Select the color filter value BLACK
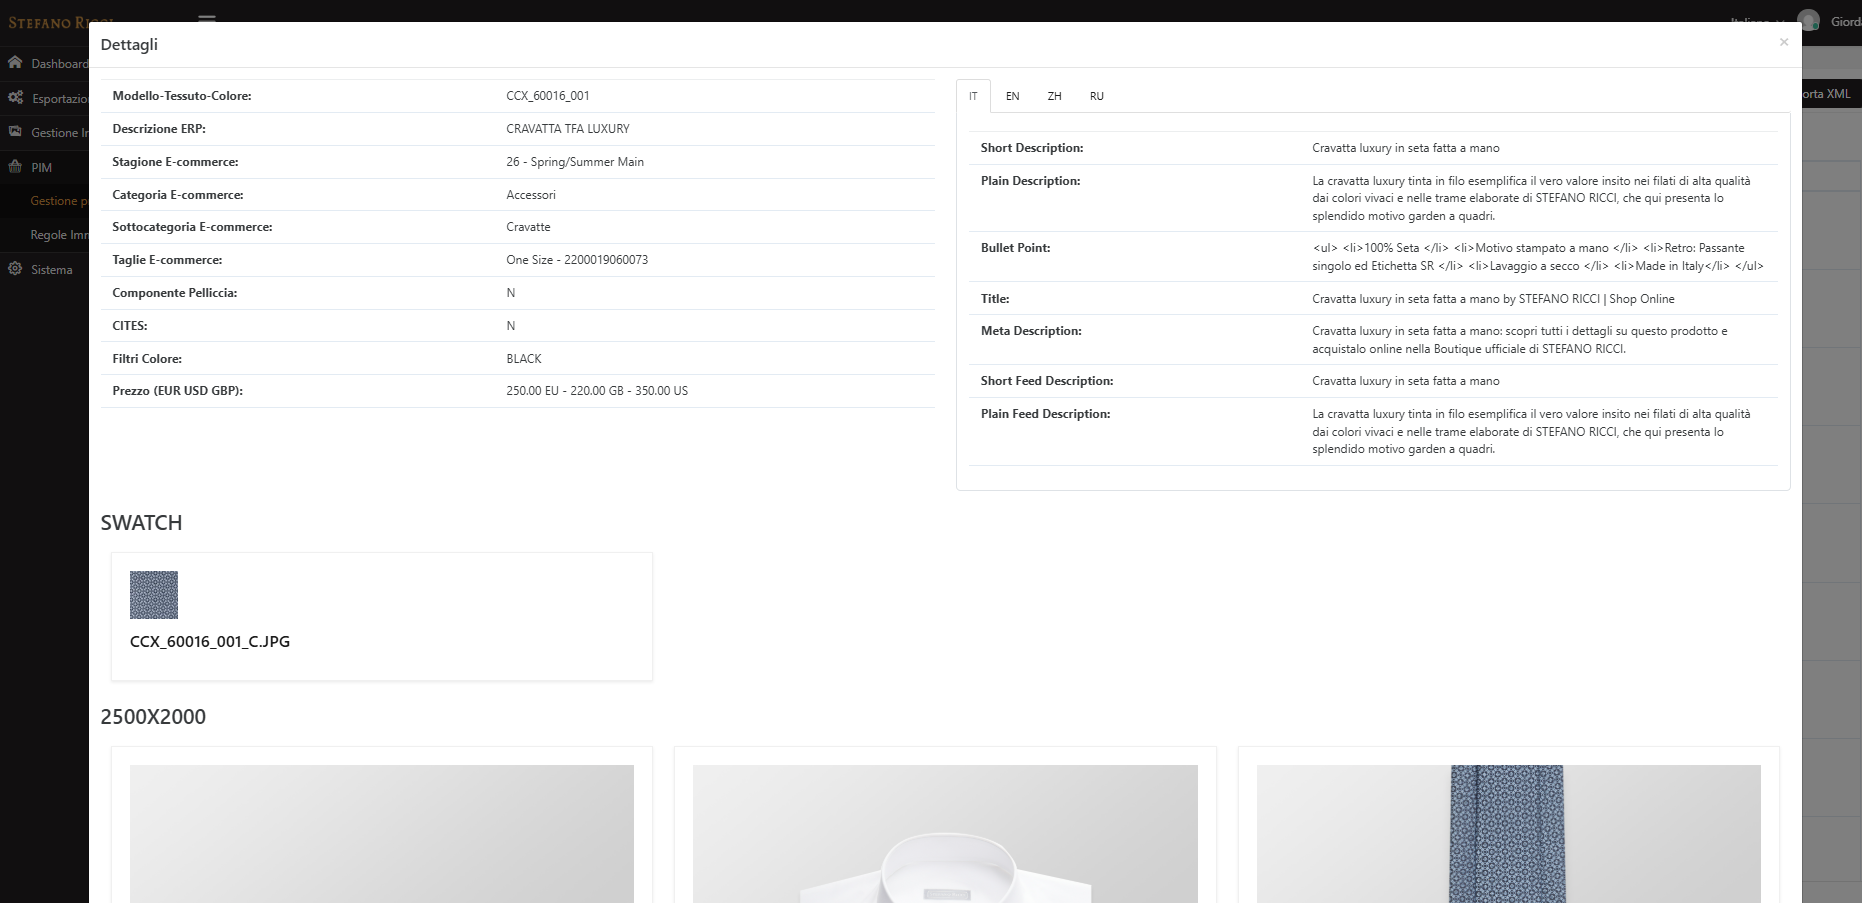 coord(524,359)
